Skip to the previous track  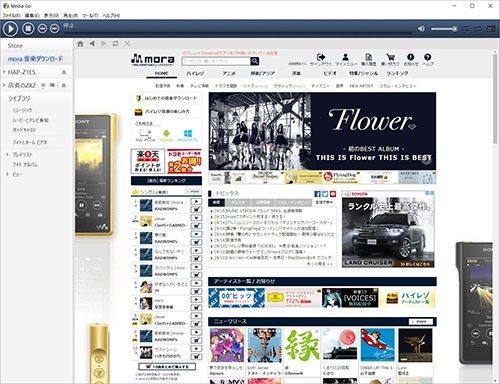(42, 29)
